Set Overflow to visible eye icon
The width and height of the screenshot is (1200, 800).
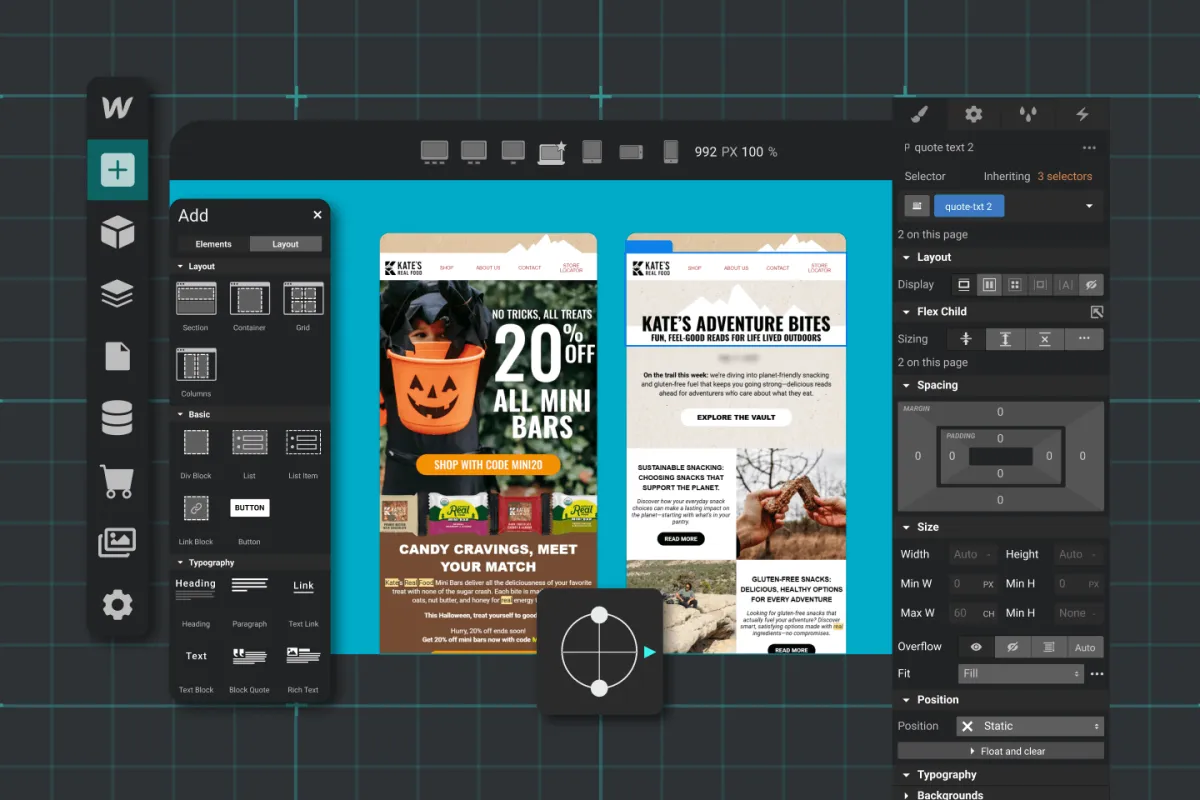point(976,647)
